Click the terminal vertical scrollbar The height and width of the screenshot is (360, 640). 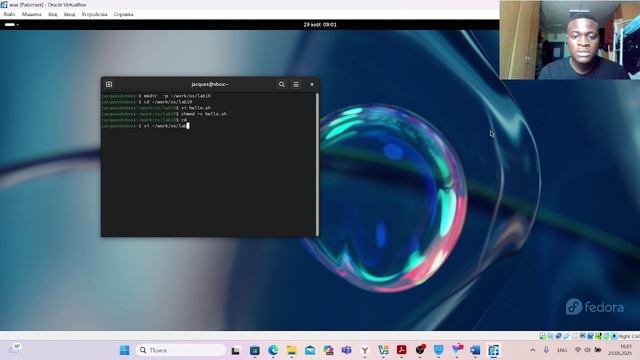click(317, 163)
